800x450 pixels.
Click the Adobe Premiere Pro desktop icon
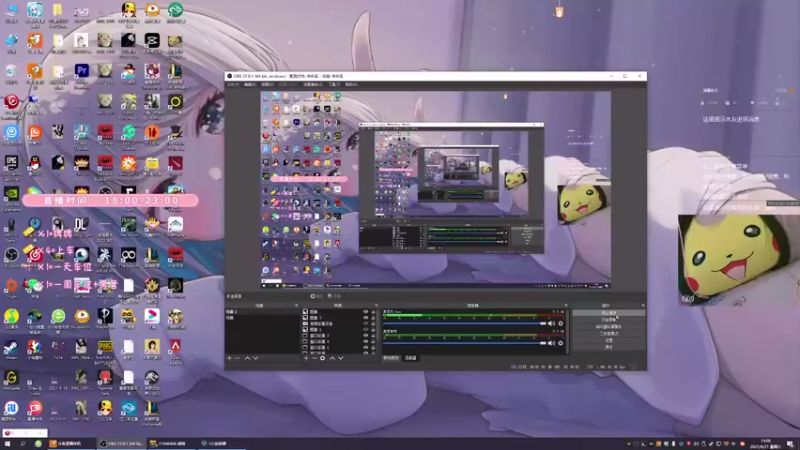[x=82, y=70]
